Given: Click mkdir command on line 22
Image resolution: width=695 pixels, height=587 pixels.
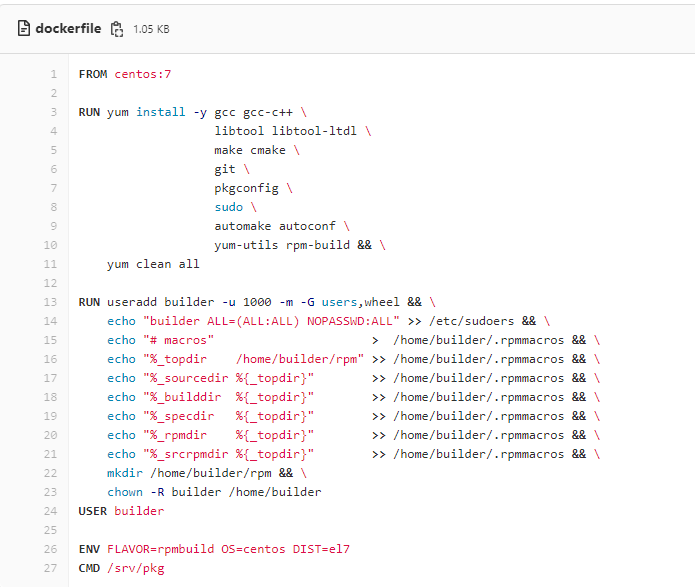Looking at the screenshot, I should point(125,473).
